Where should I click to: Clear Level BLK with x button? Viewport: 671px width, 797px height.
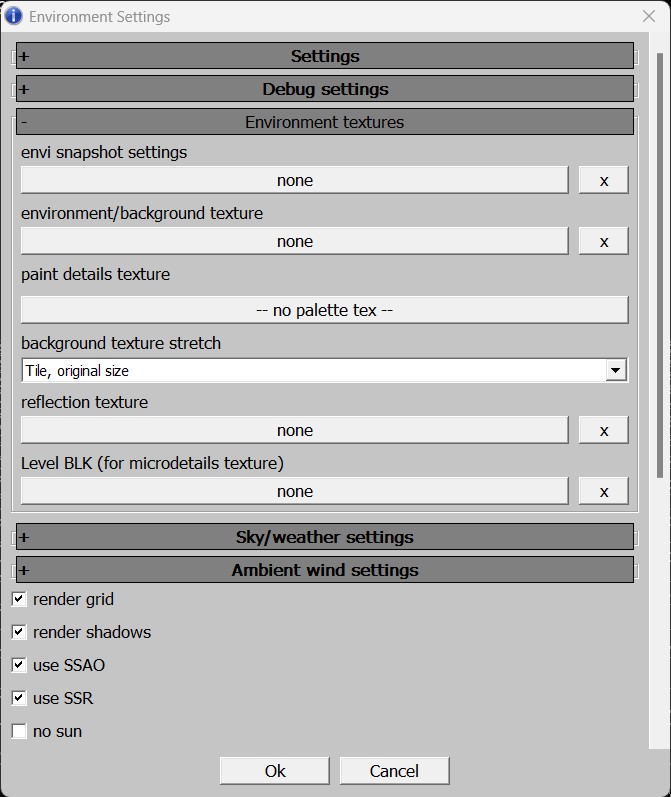603,491
